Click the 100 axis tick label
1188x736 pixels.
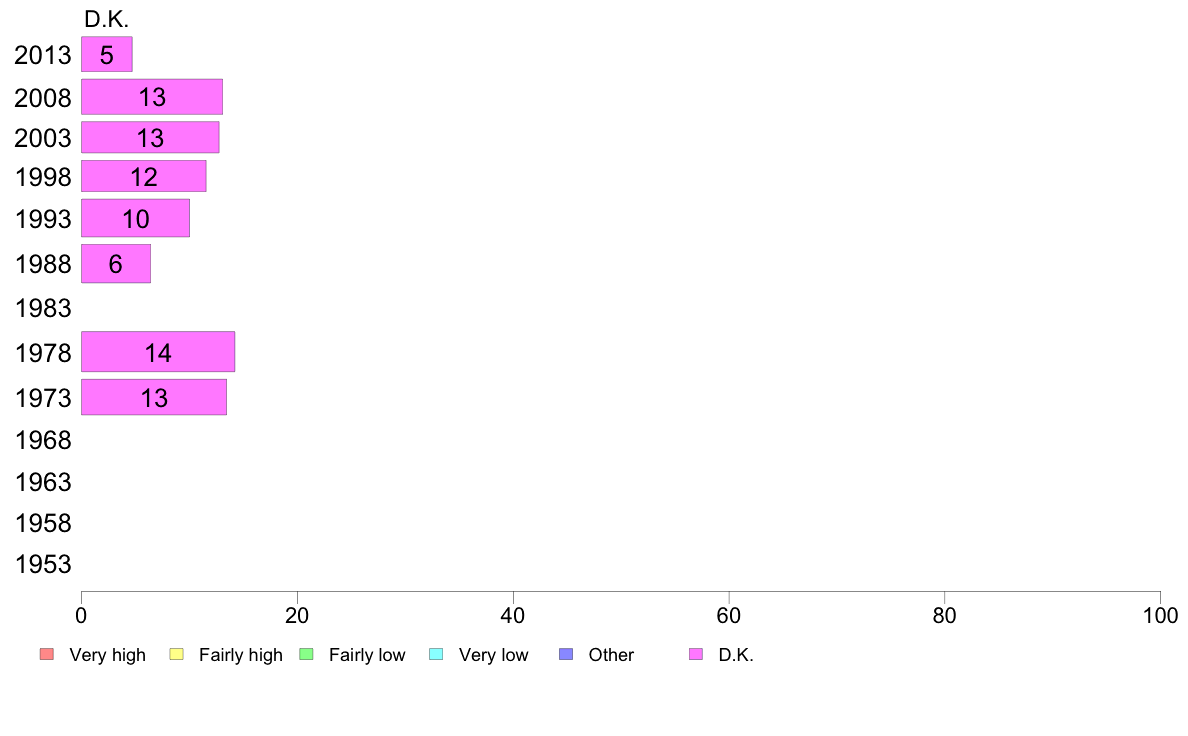(x=1160, y=615)
